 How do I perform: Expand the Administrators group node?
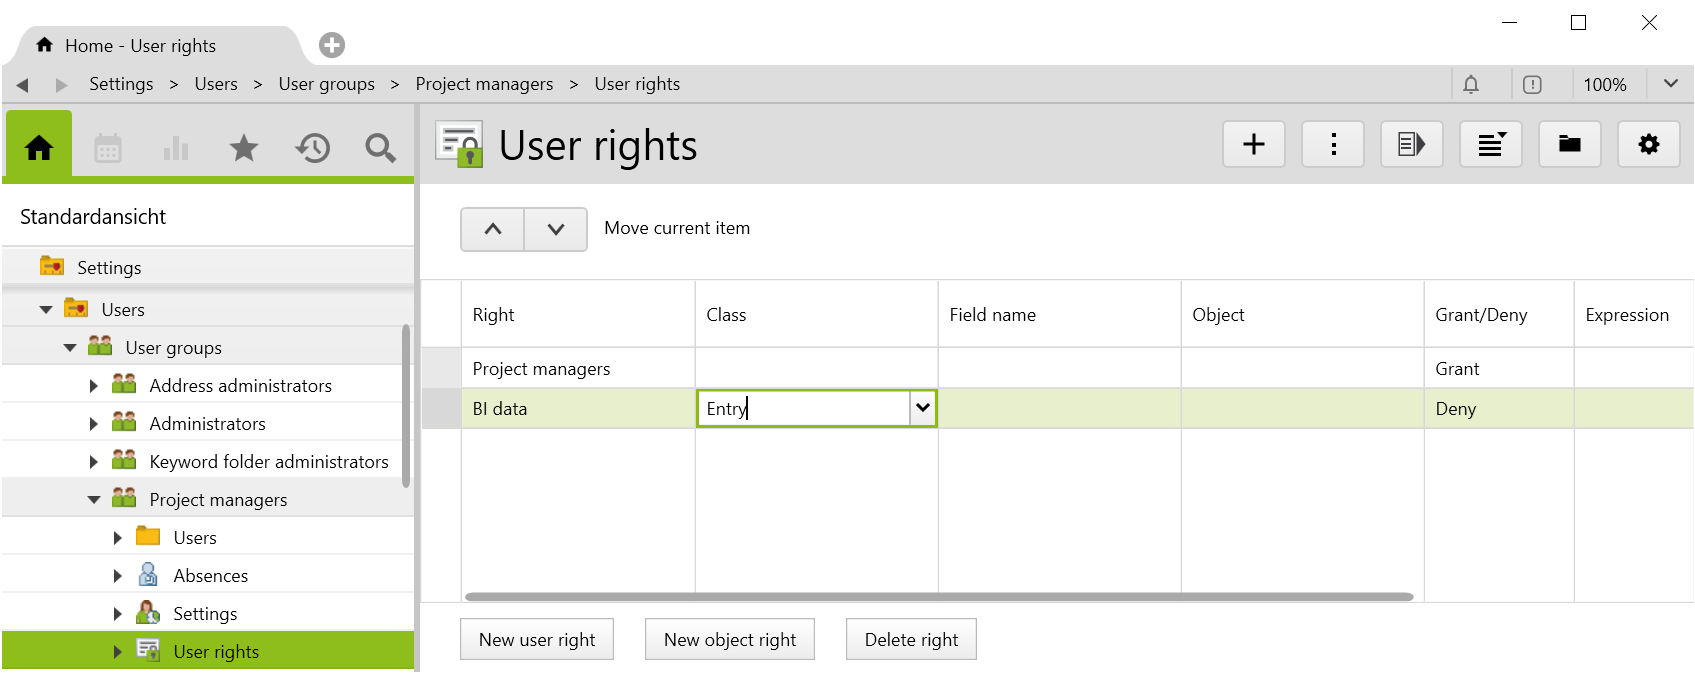[x=94, y=424]
